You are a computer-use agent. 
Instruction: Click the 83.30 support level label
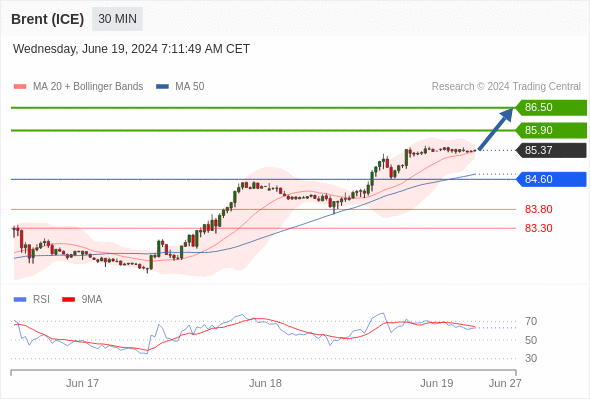pos(538,228)
